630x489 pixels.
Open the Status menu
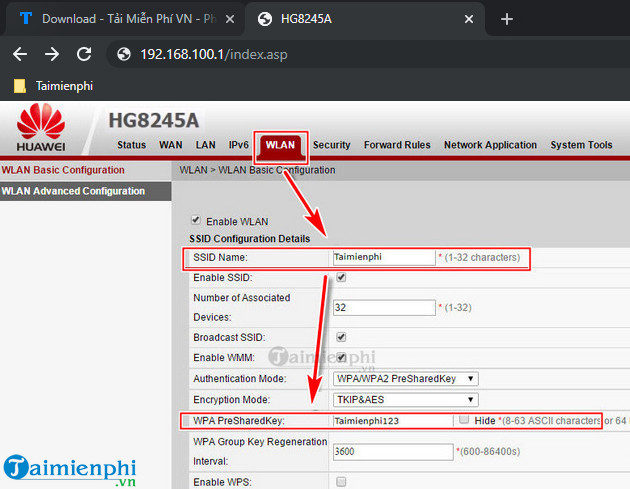click(131, 145)
